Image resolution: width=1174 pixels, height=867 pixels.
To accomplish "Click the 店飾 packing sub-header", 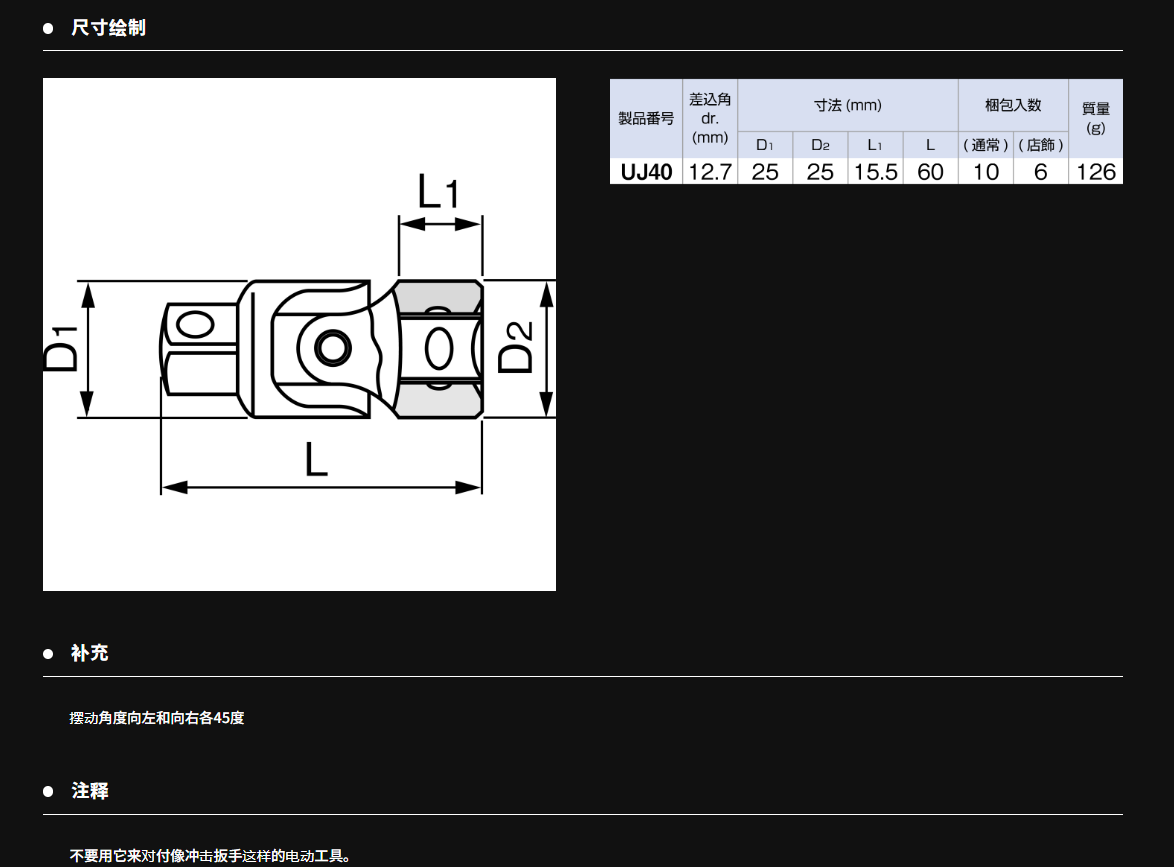I will [1040, 145].
